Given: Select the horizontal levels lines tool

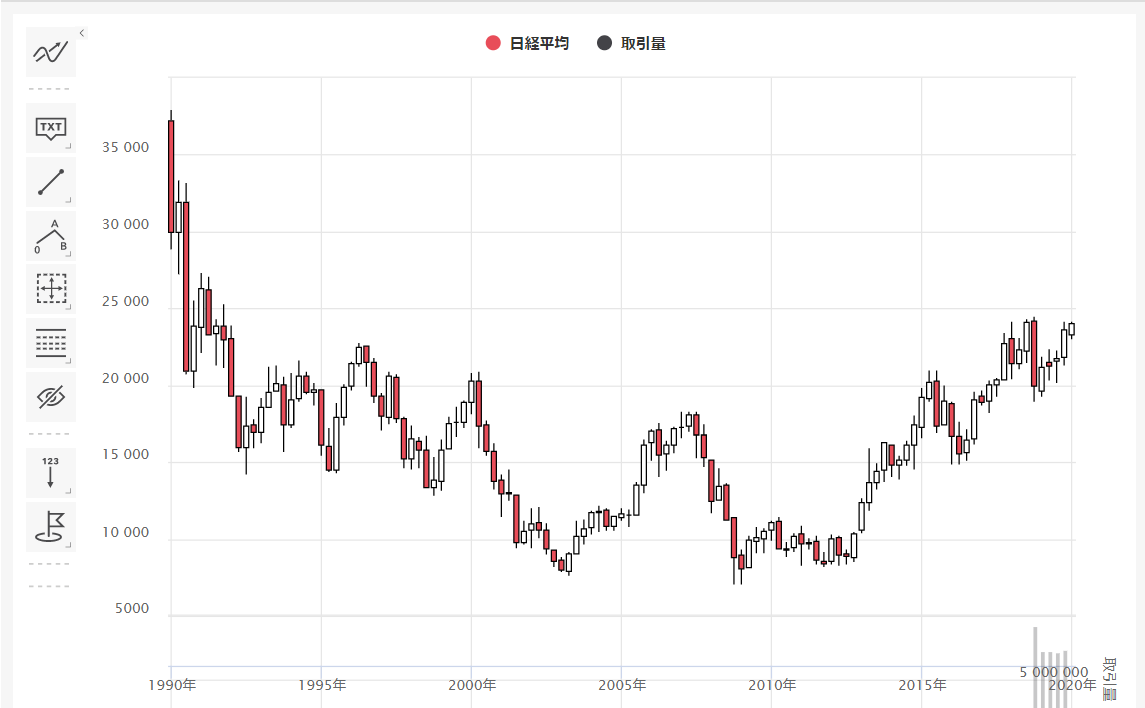Looking at the screenshot, I should point(51,343).
